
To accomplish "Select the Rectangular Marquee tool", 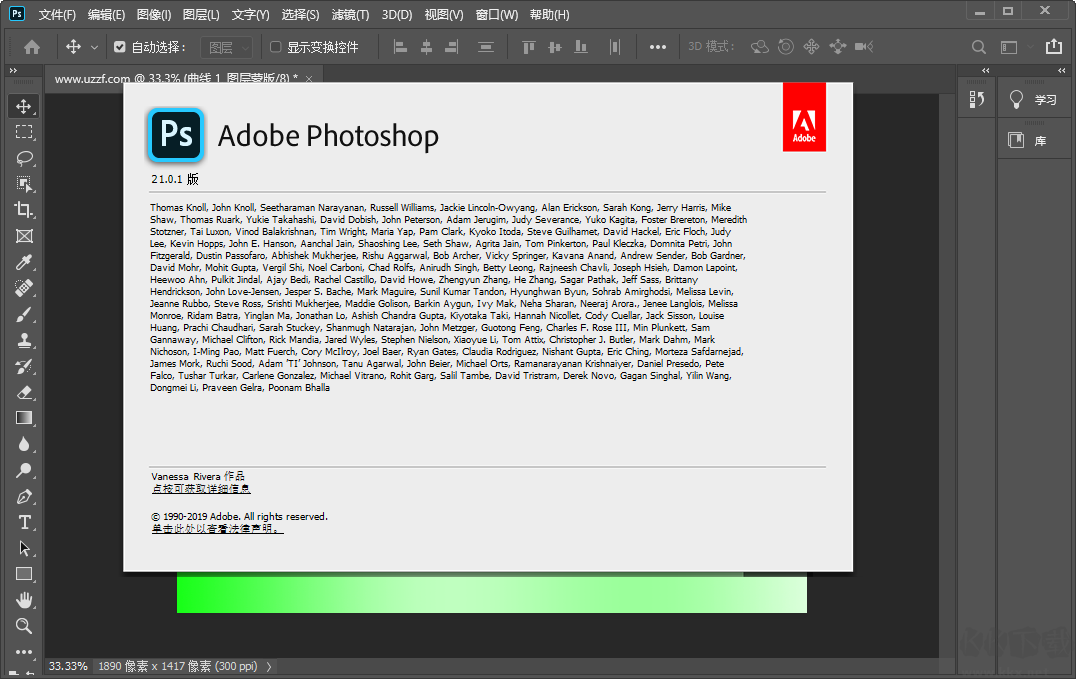I will coord(24,131).
